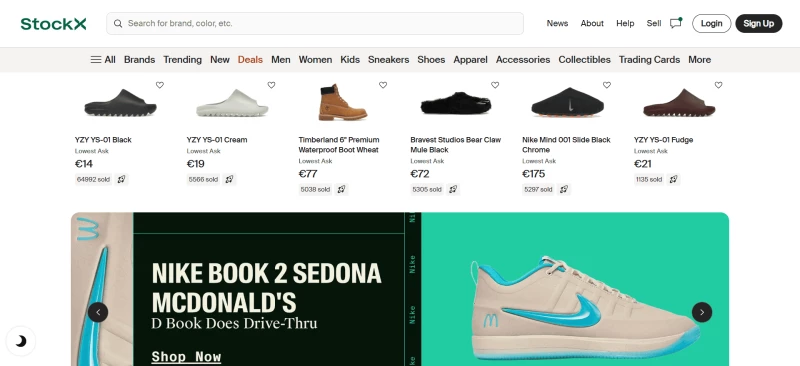Open the Timberland boot product image
800x366 pixels.
pyautogui.click(x=342, y=102)
